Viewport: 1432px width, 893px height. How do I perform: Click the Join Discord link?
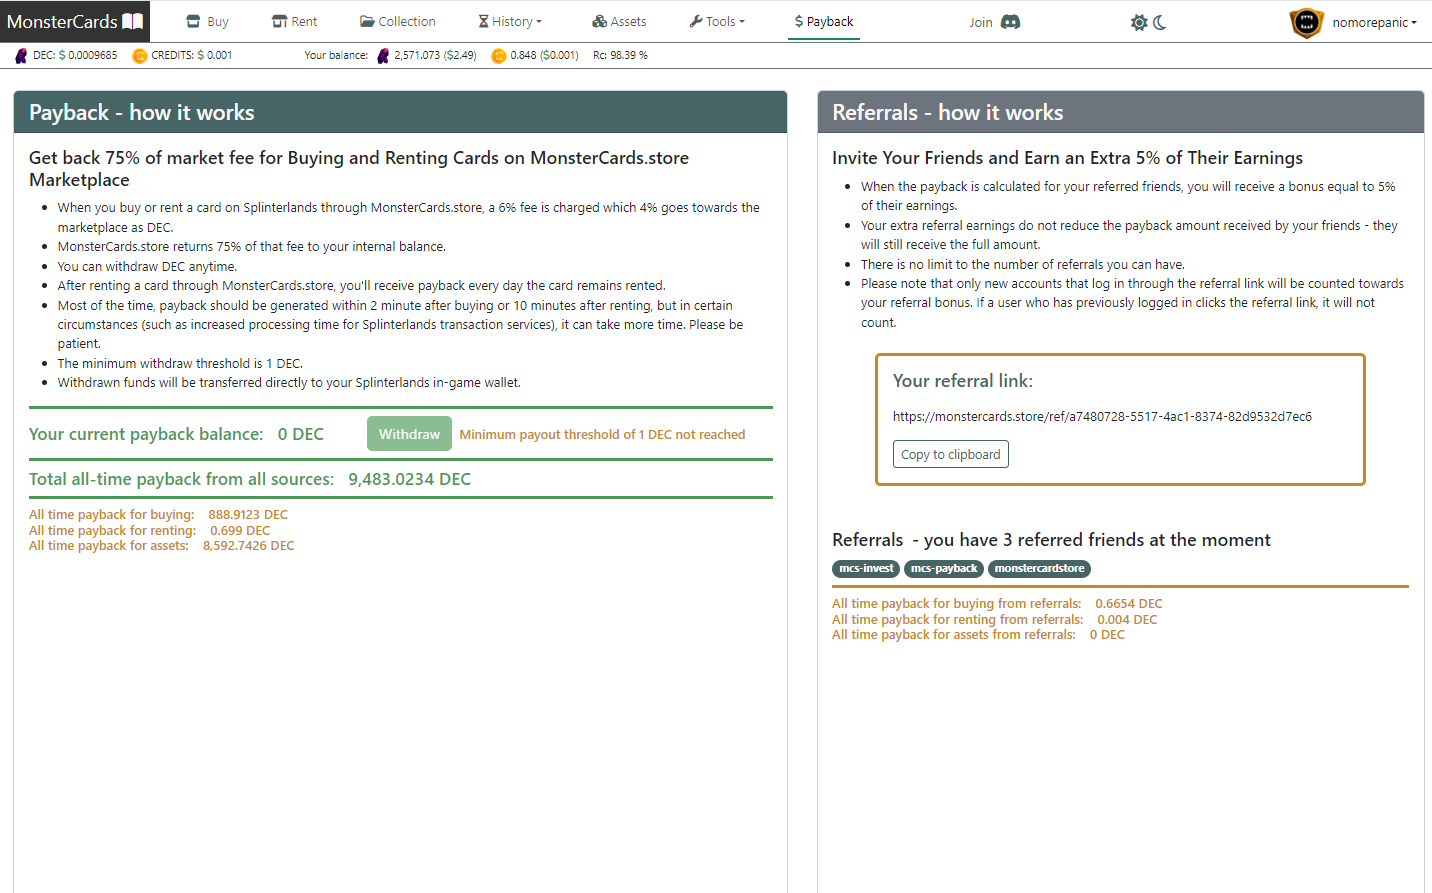[x=994, y=22]
